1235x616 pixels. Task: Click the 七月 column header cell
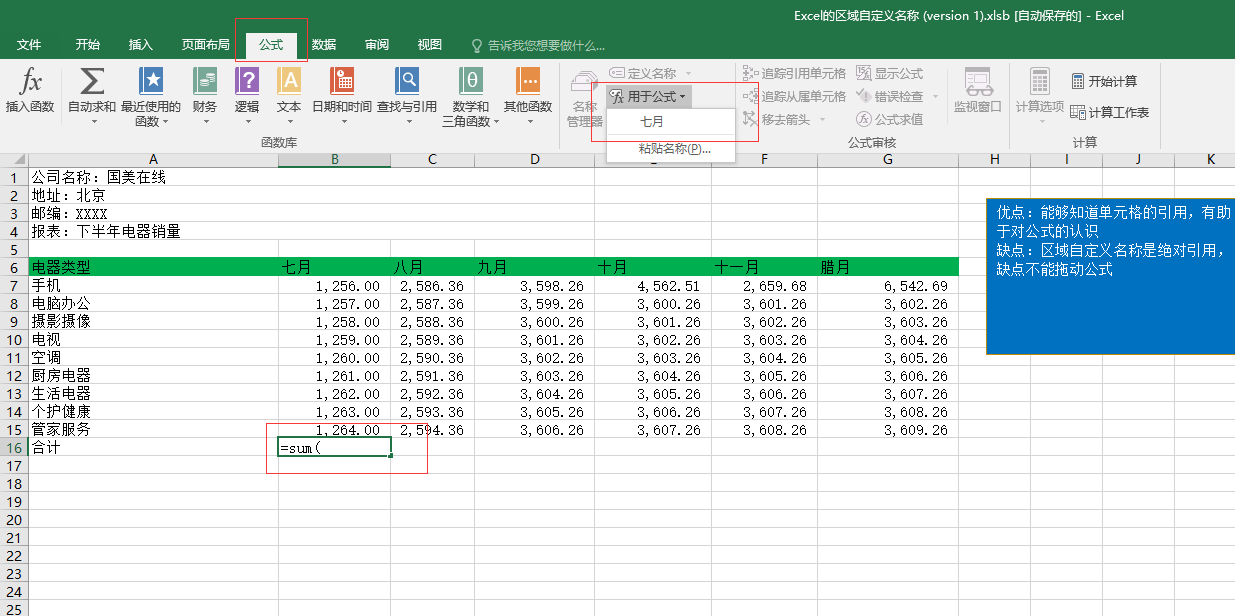(x=335, y=267)
